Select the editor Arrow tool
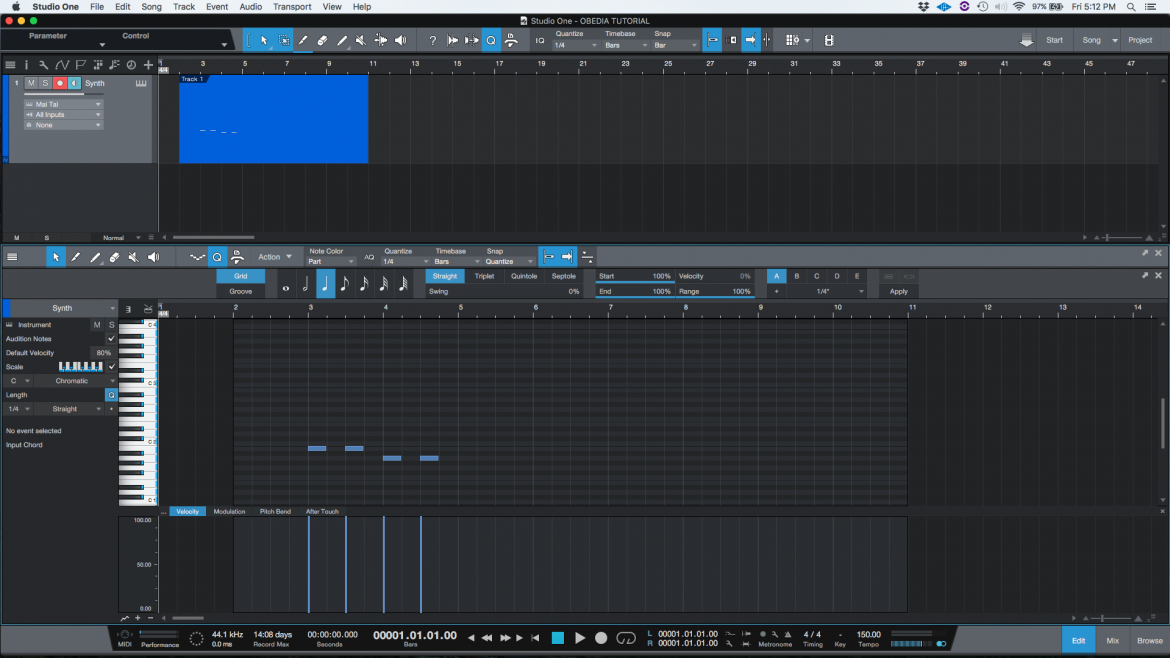Screen dimensions: 1170x658 point(56,257)
